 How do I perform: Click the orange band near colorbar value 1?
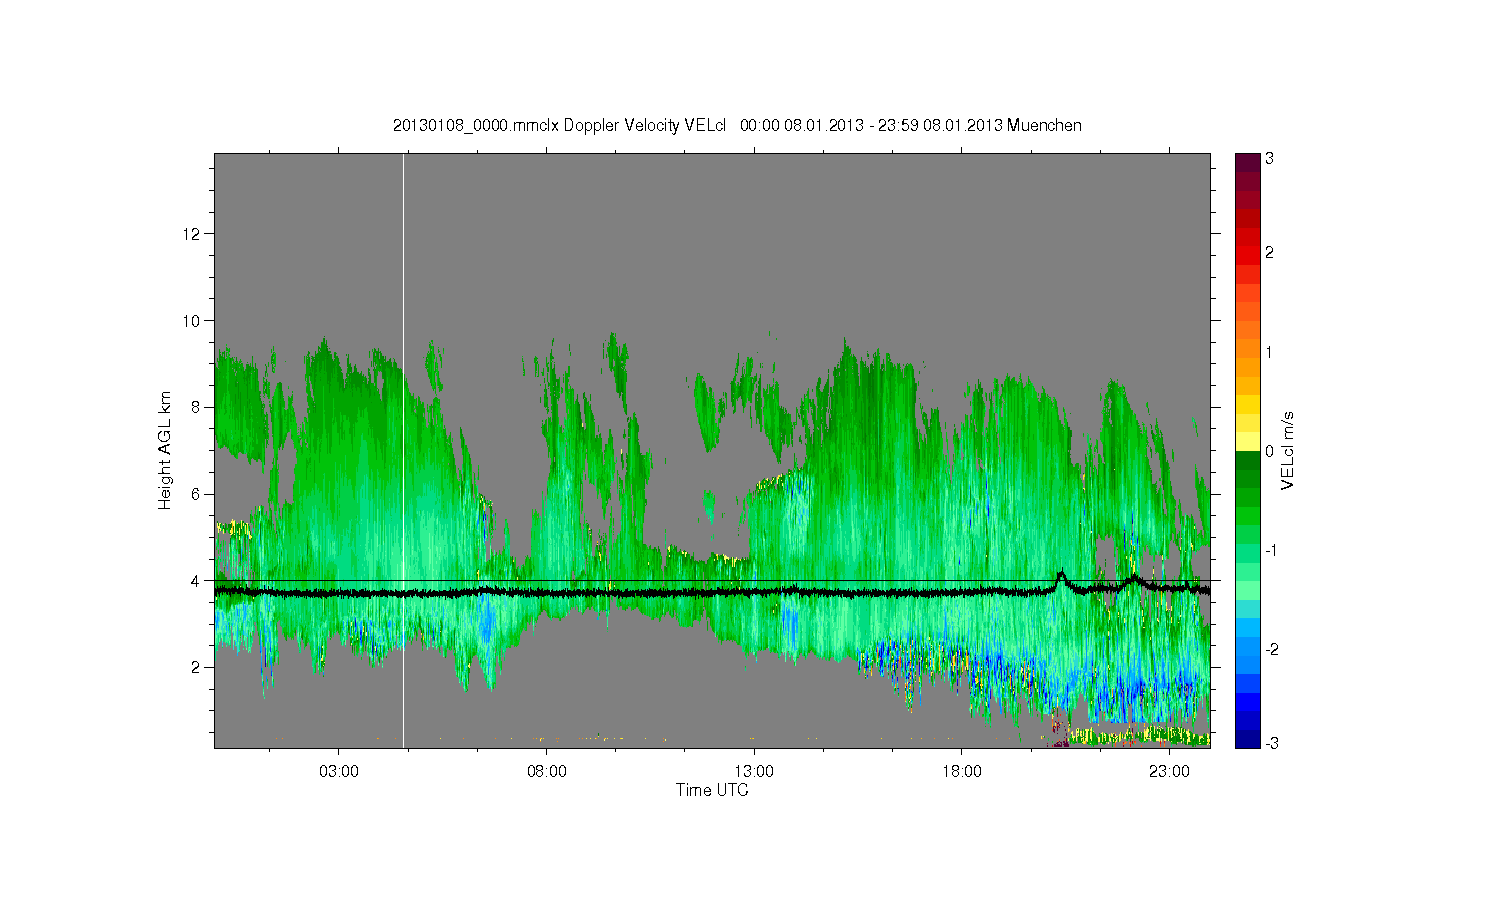tap(1247, 352)
